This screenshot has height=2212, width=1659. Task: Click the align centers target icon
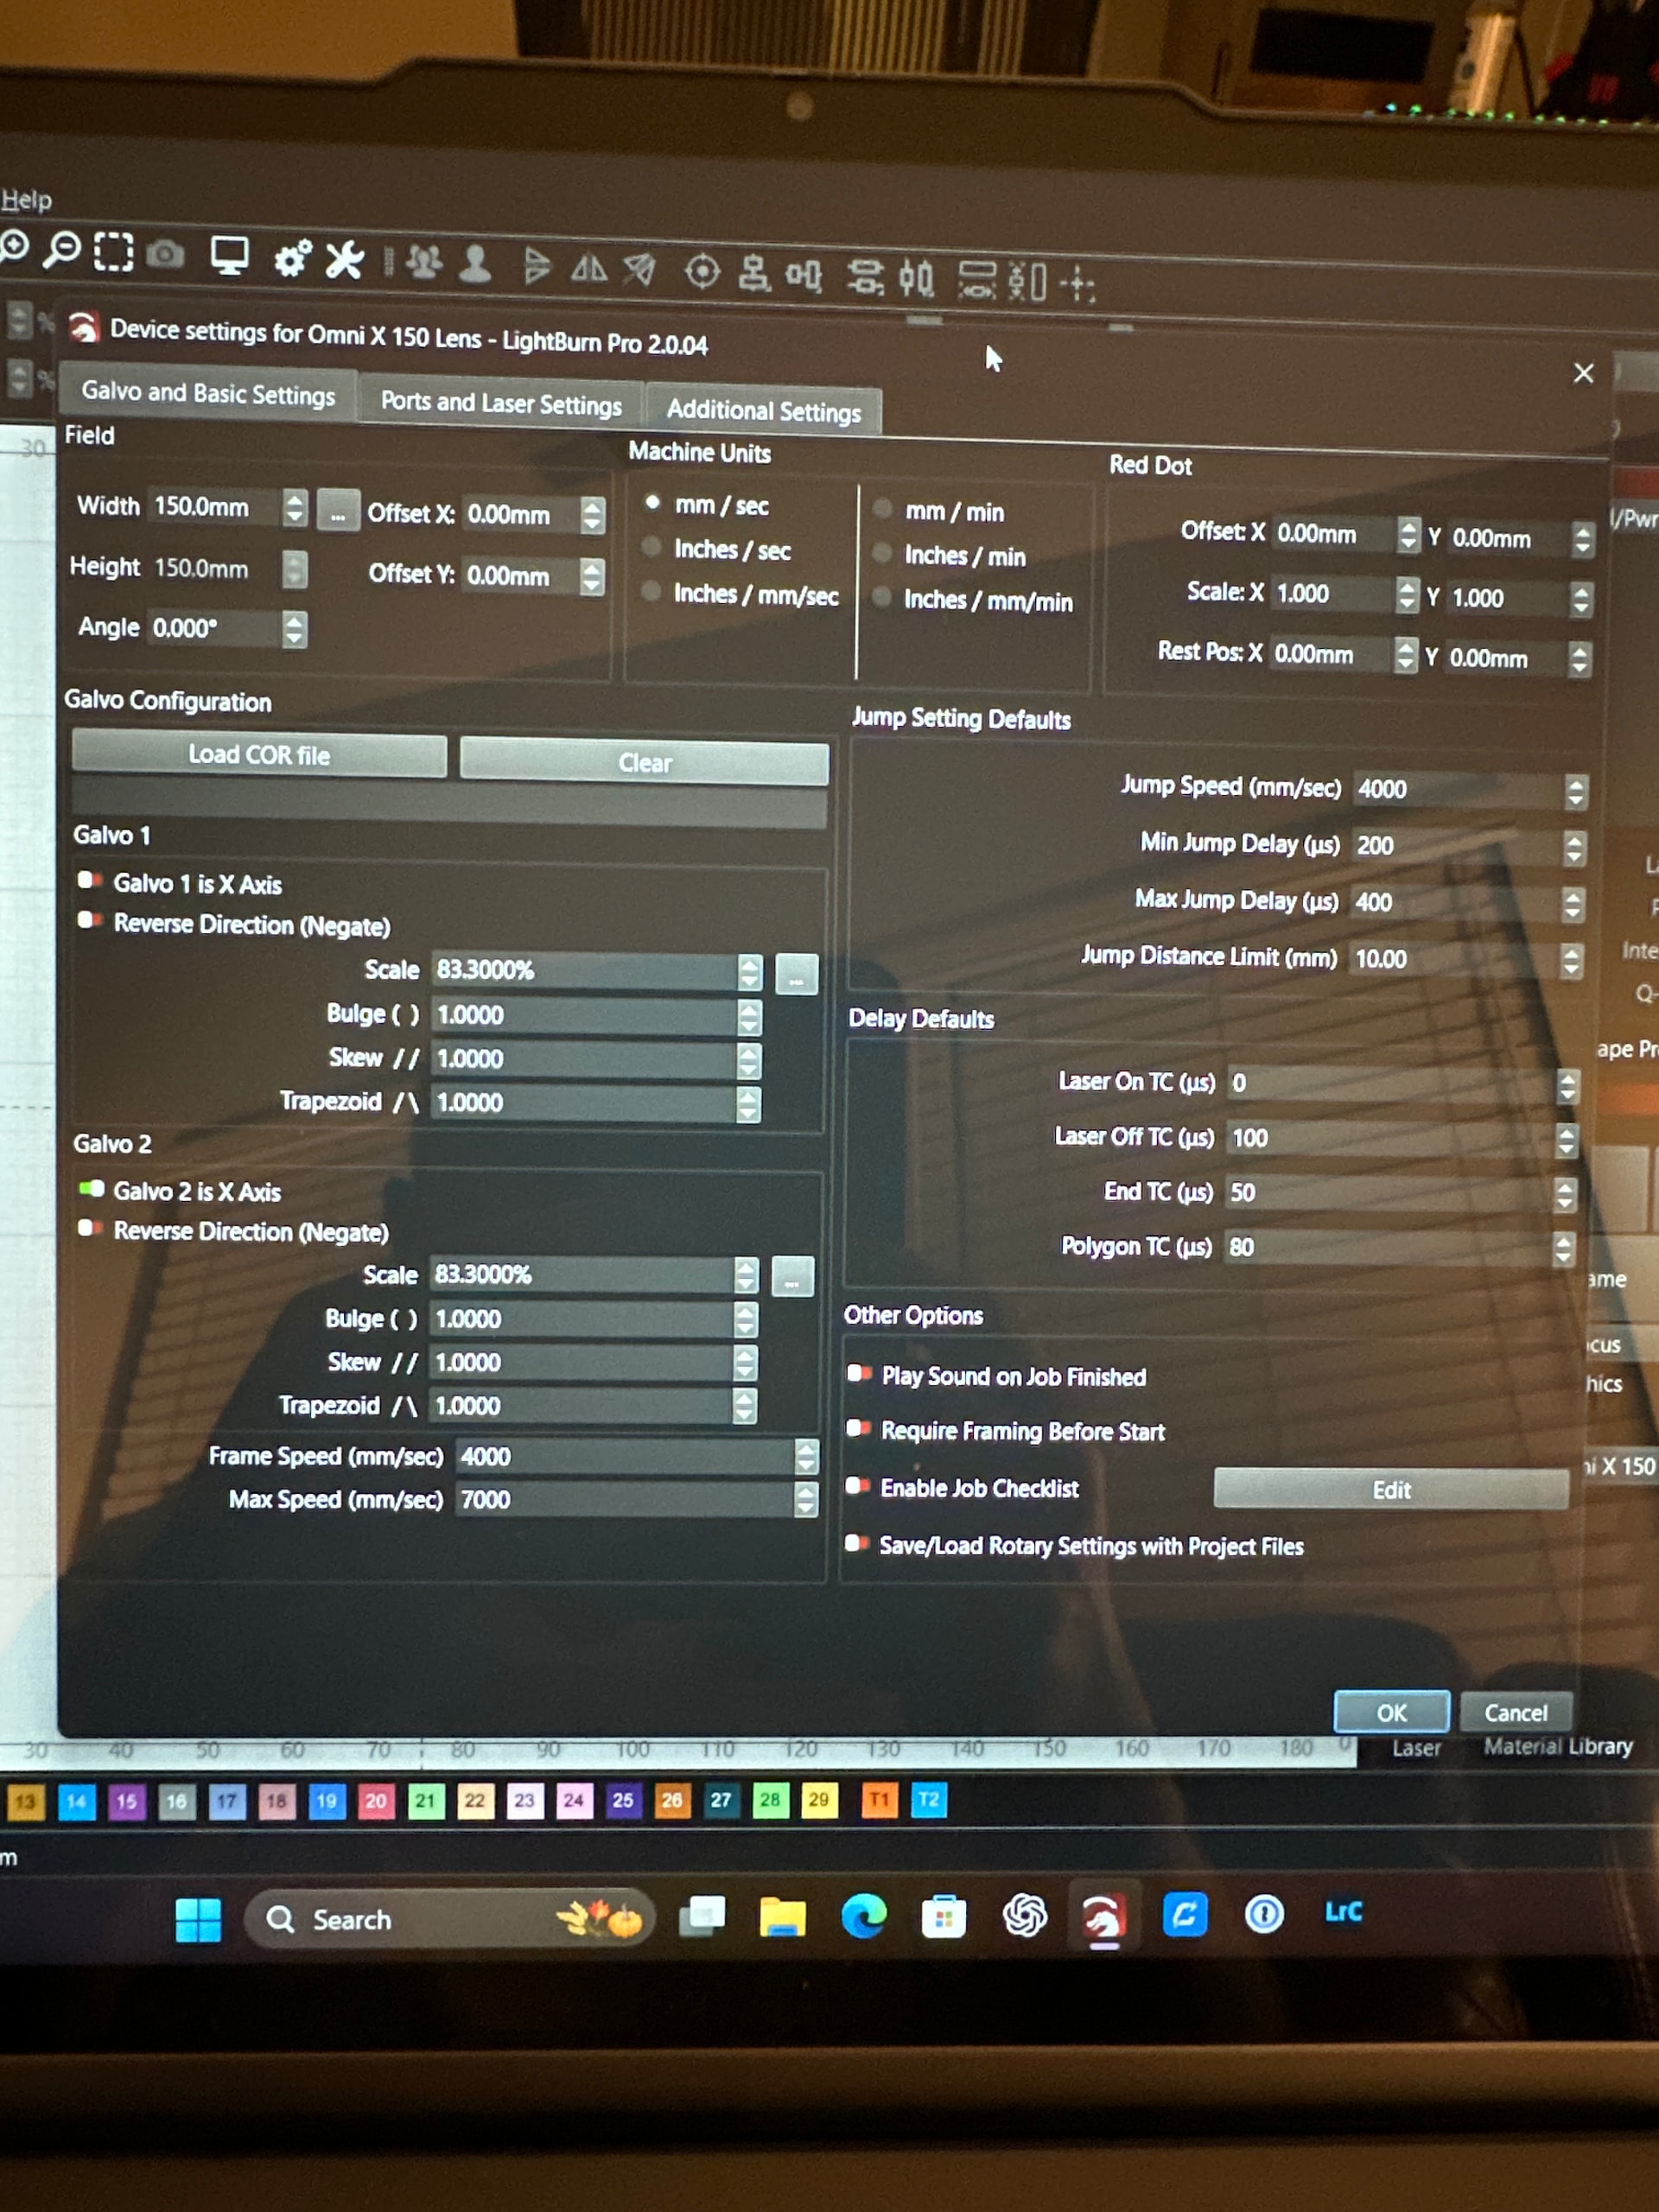click(702, 272)
